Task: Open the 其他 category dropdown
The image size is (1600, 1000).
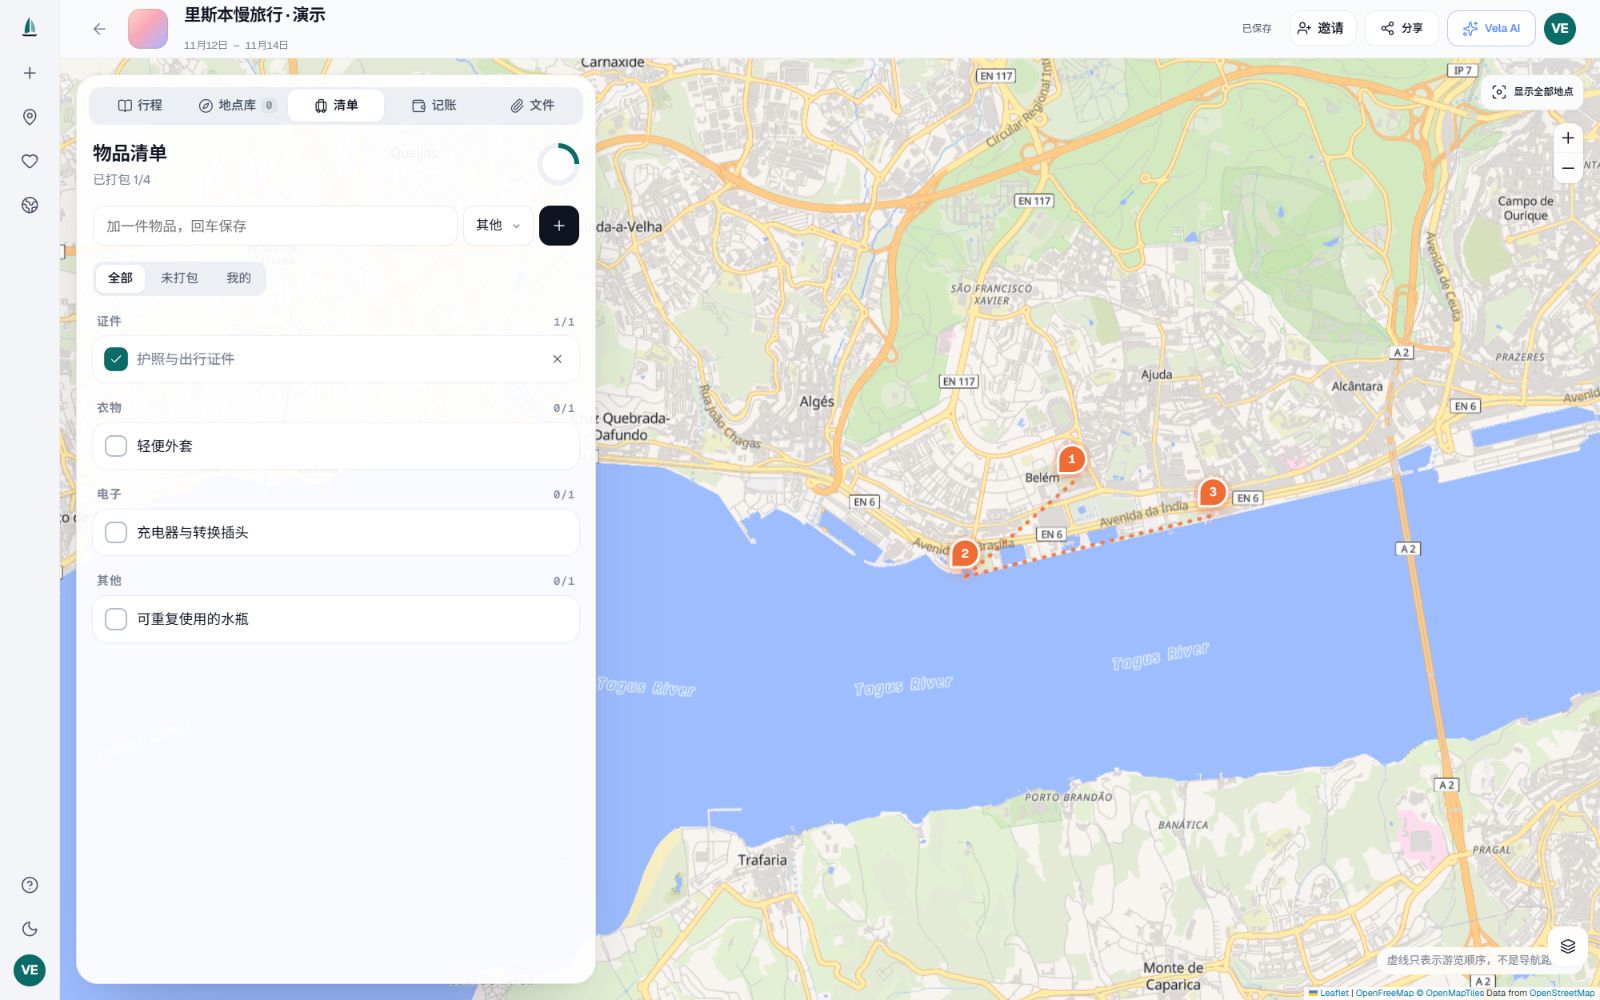Action: [x=498, y=226]
